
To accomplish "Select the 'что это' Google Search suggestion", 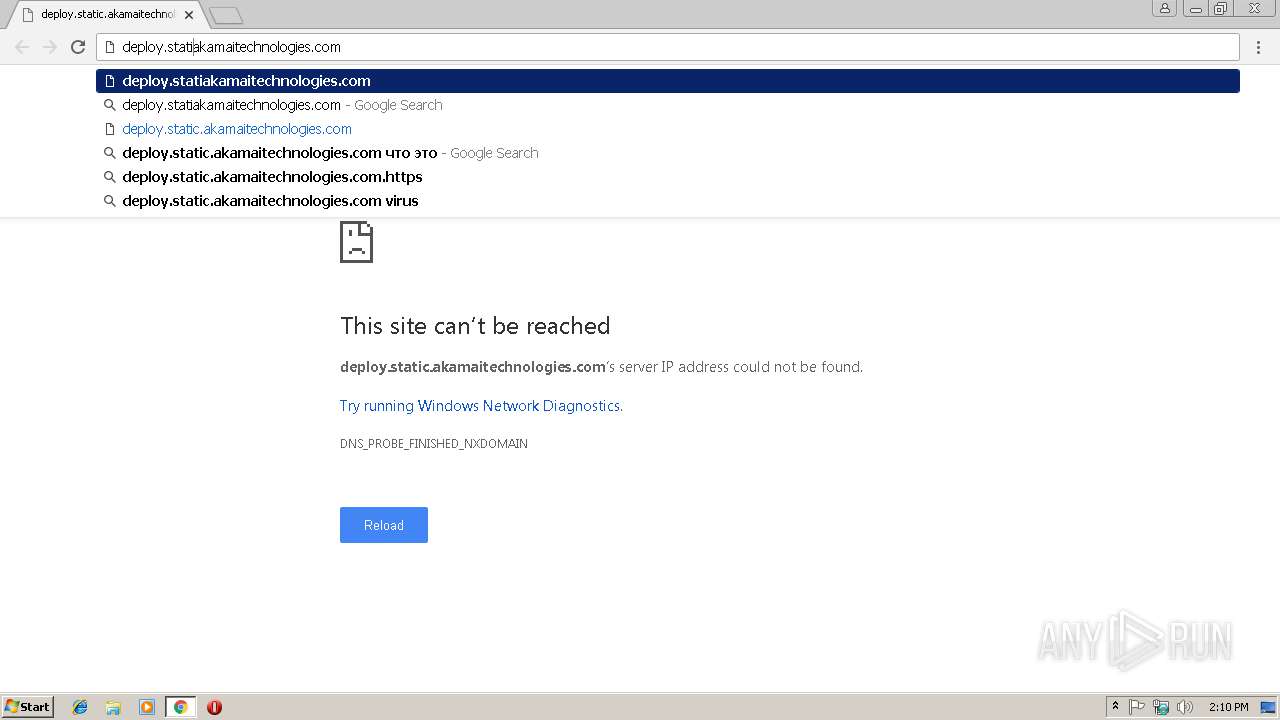I will (668, 153).
